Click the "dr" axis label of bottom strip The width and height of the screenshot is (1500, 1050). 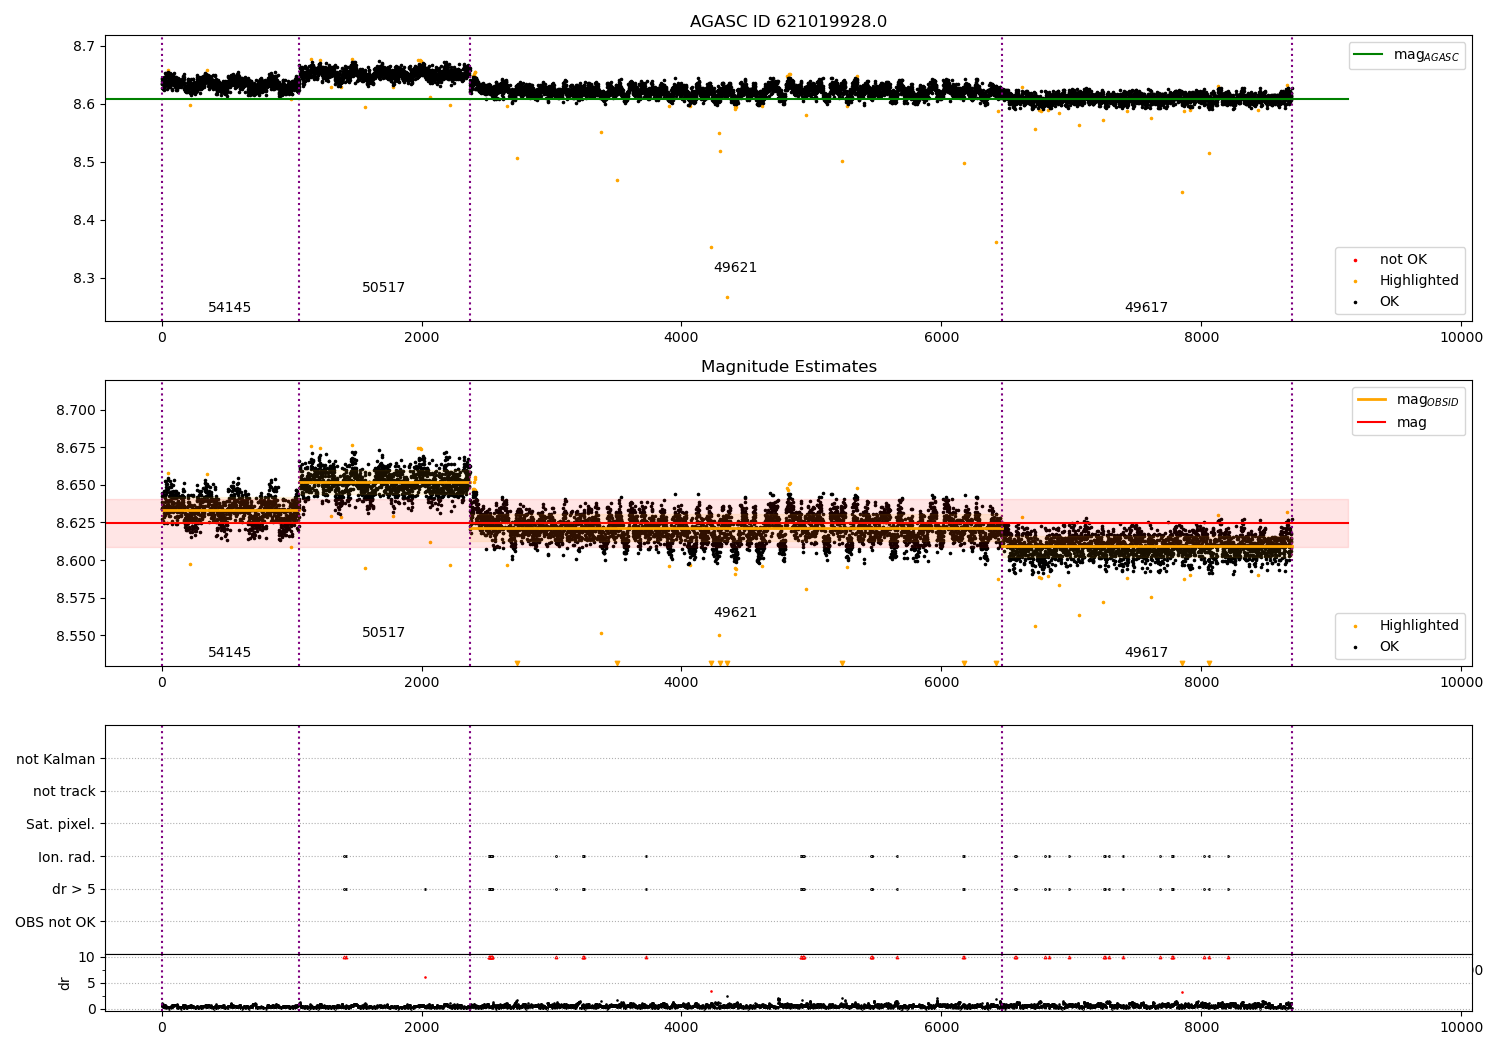65,984
